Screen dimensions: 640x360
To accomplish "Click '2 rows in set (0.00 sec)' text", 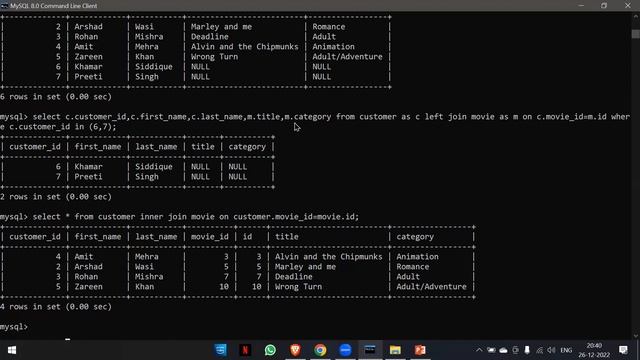I will pos(56,197).
